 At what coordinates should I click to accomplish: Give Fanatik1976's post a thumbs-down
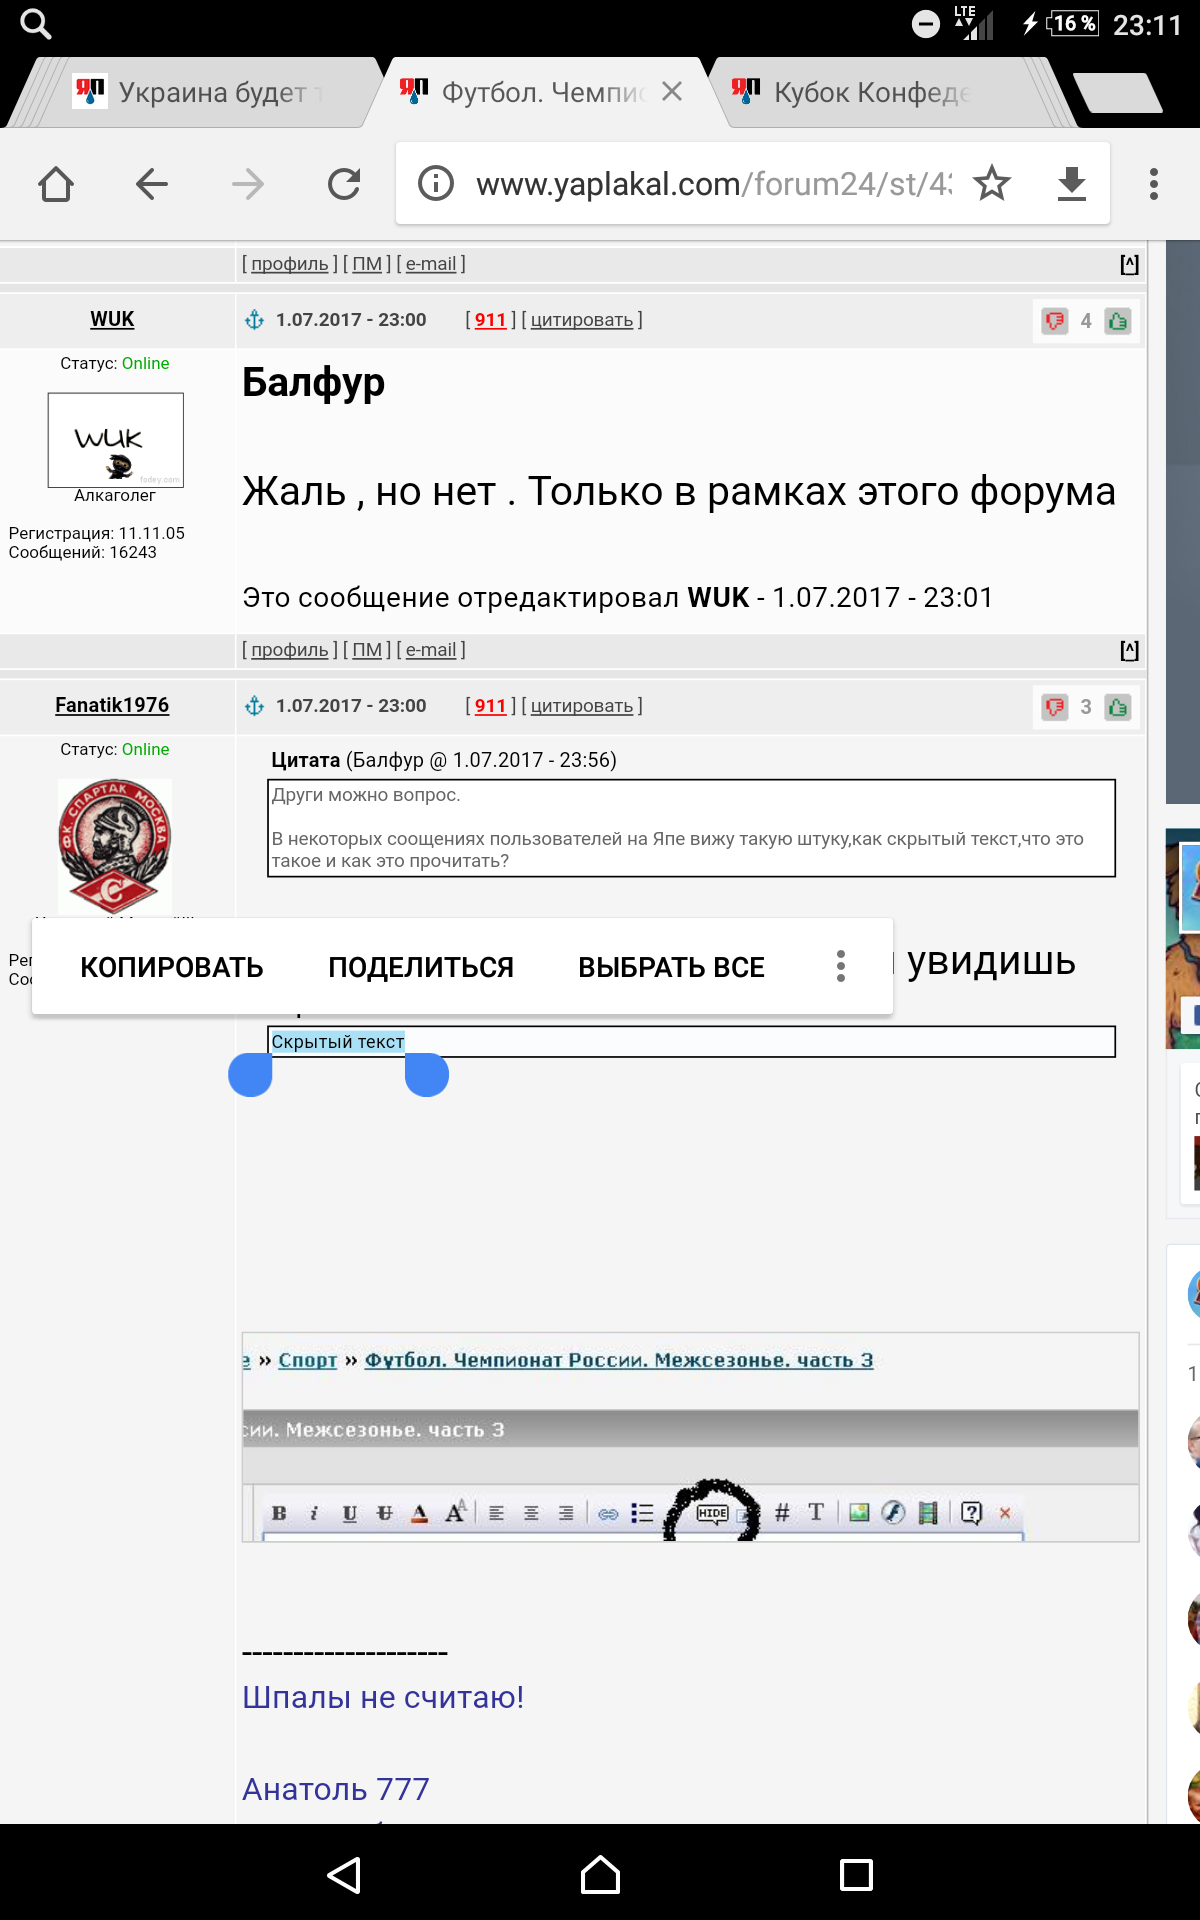coord(1054,707)
